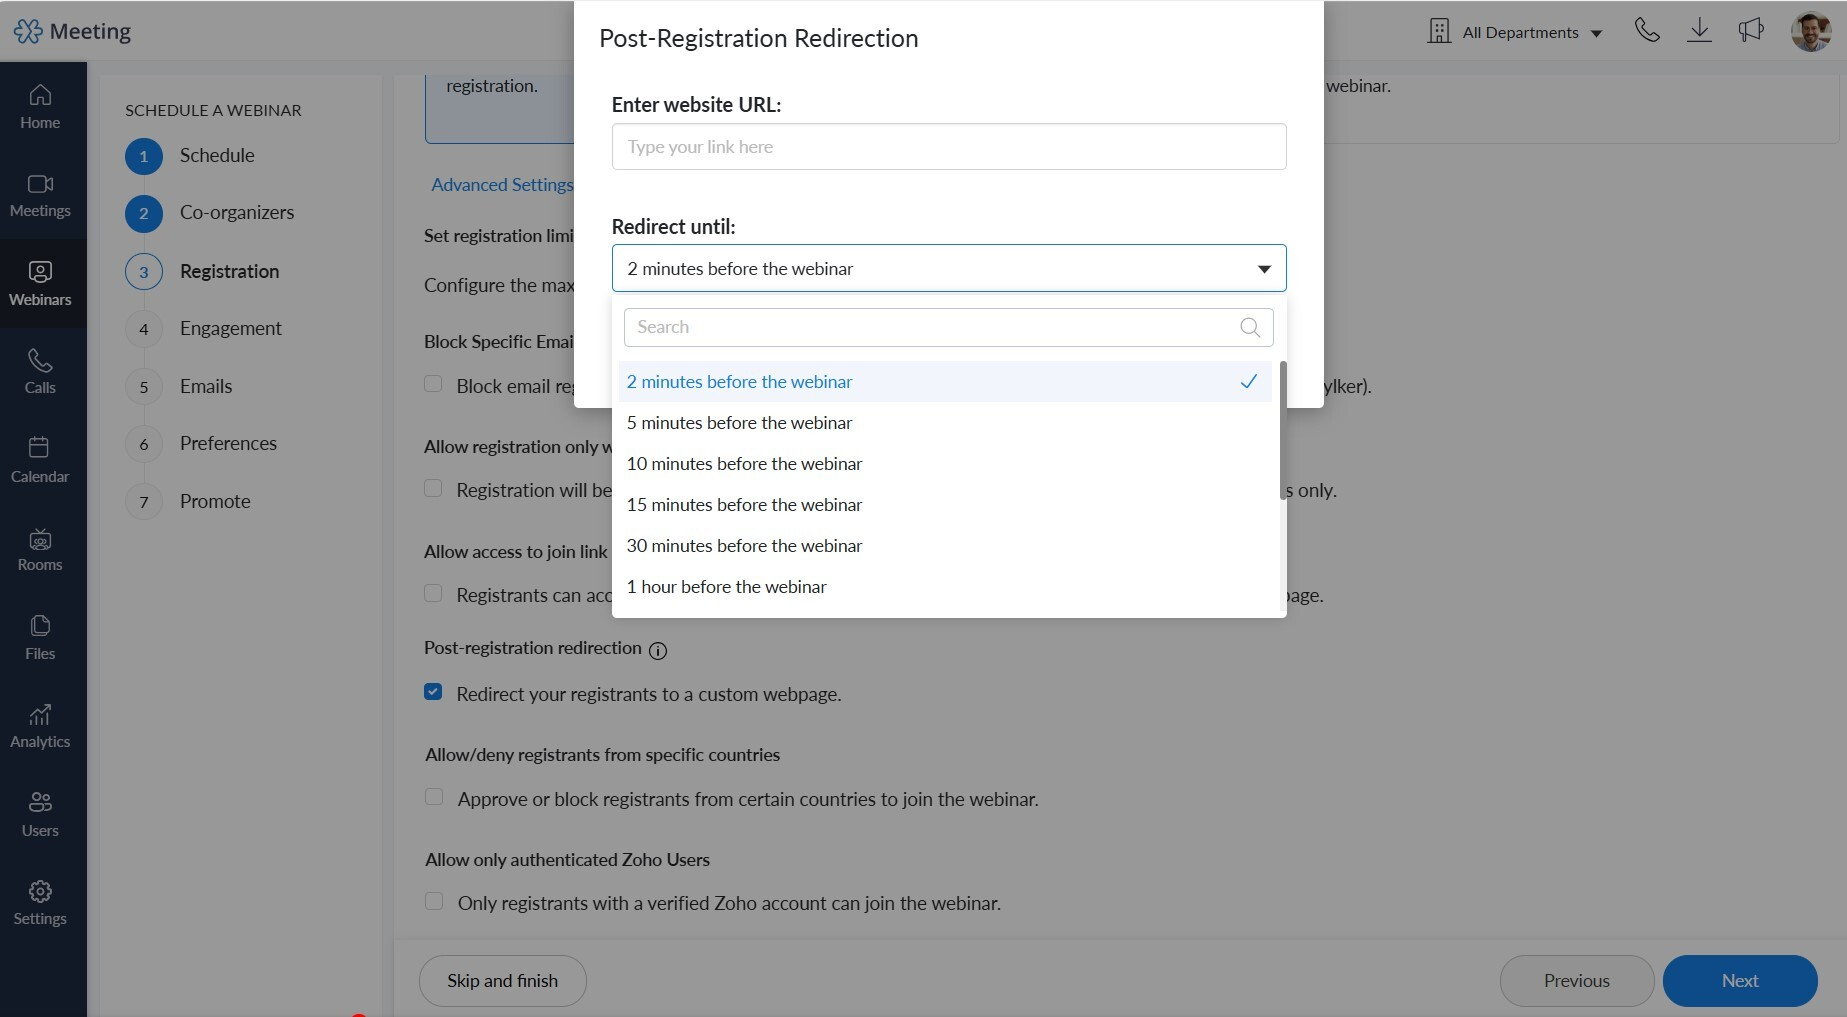
Task: Collapse the Redirect until dropdown arrow
Action: (x=1264, y=269)
